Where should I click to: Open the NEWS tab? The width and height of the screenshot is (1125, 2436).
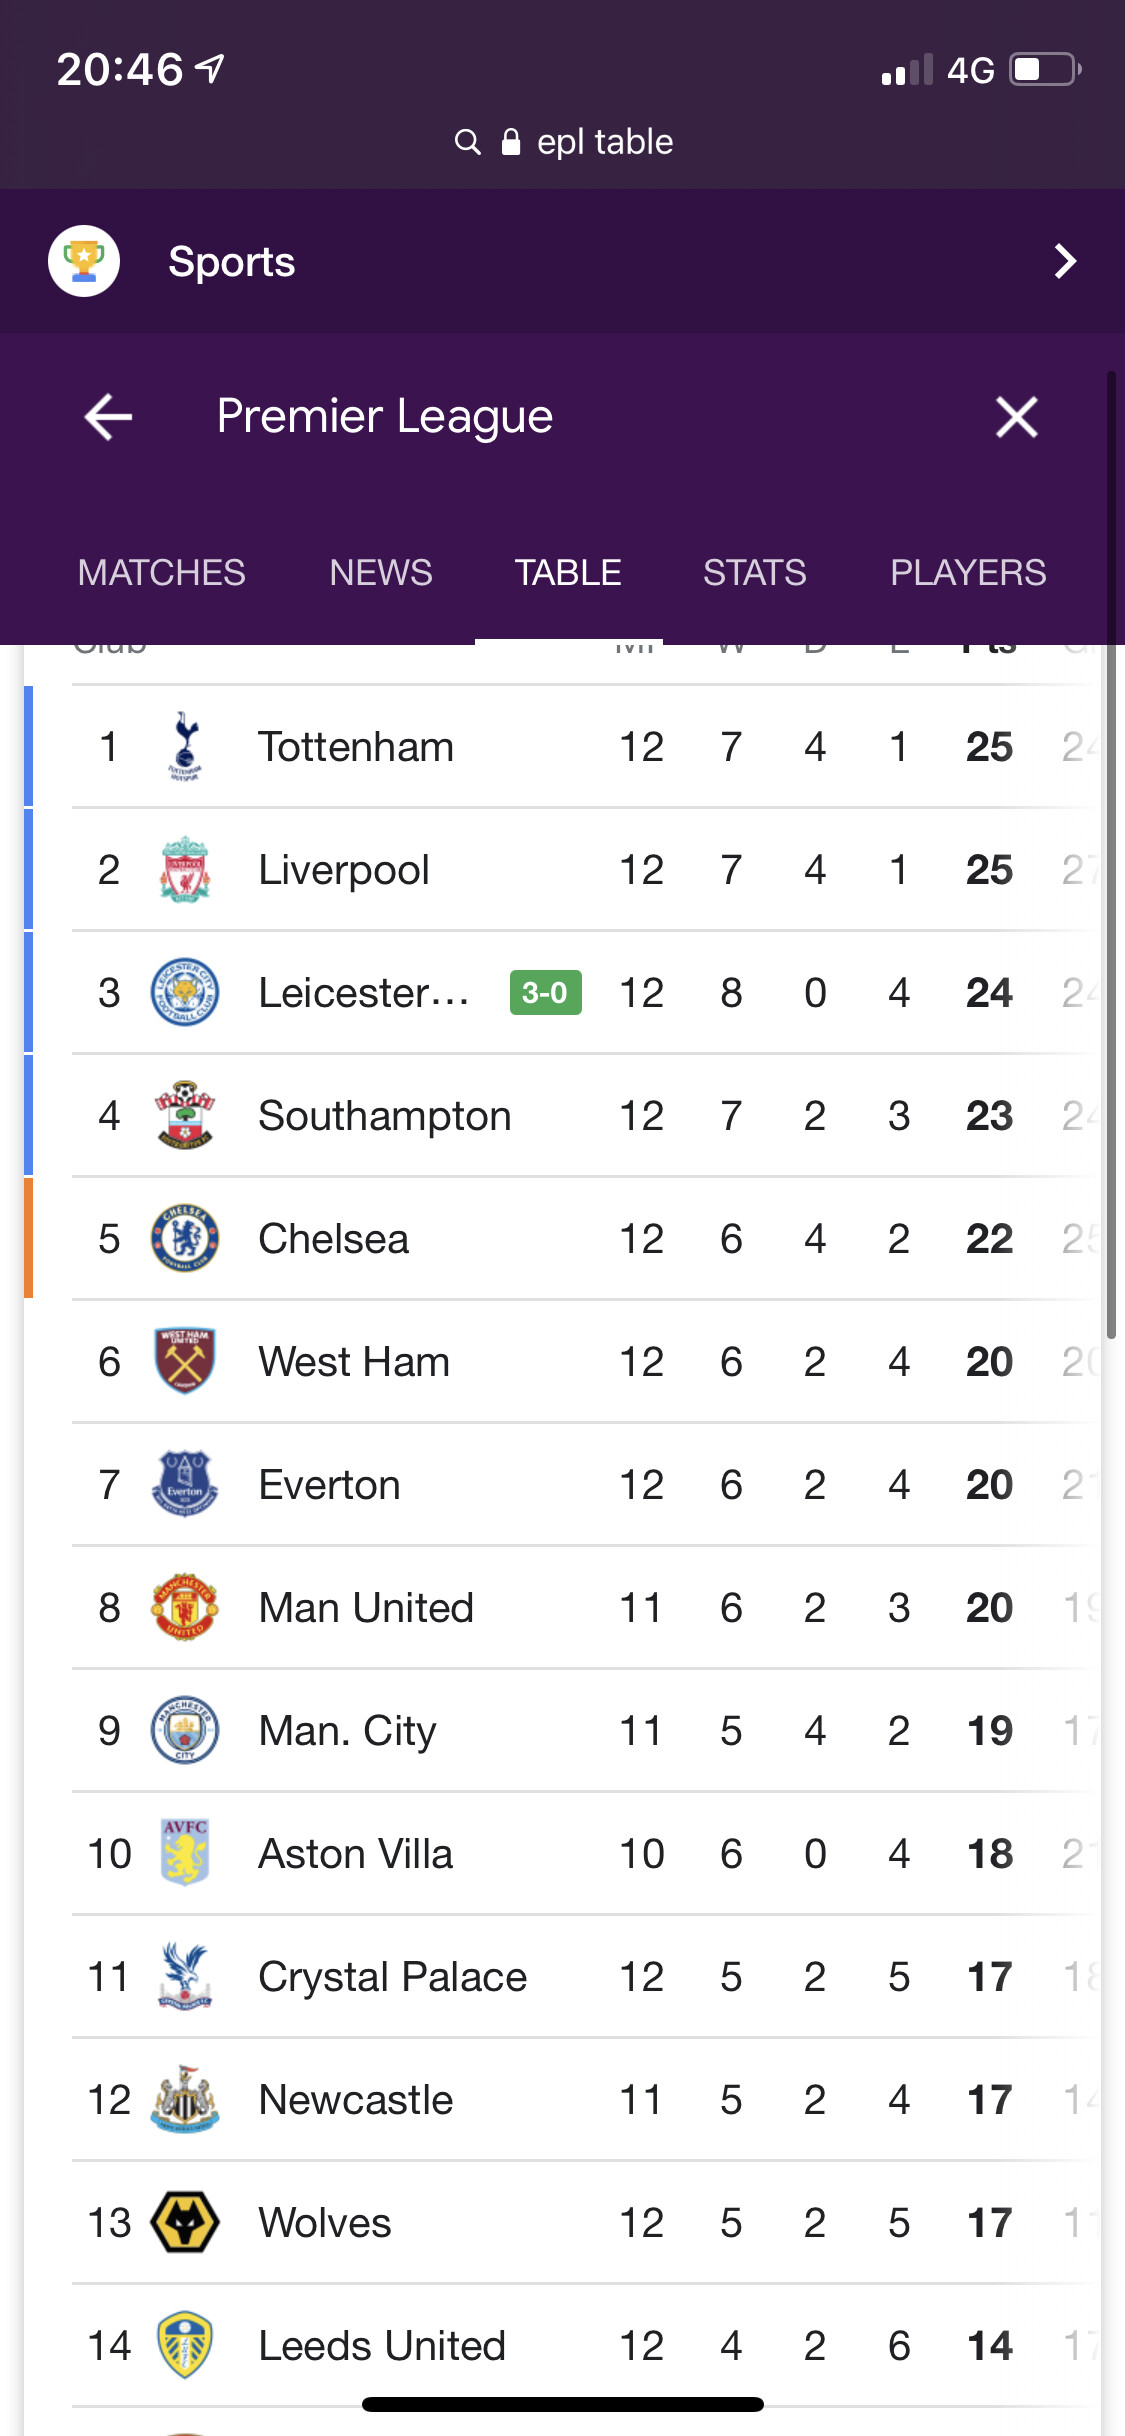[381, 573]
